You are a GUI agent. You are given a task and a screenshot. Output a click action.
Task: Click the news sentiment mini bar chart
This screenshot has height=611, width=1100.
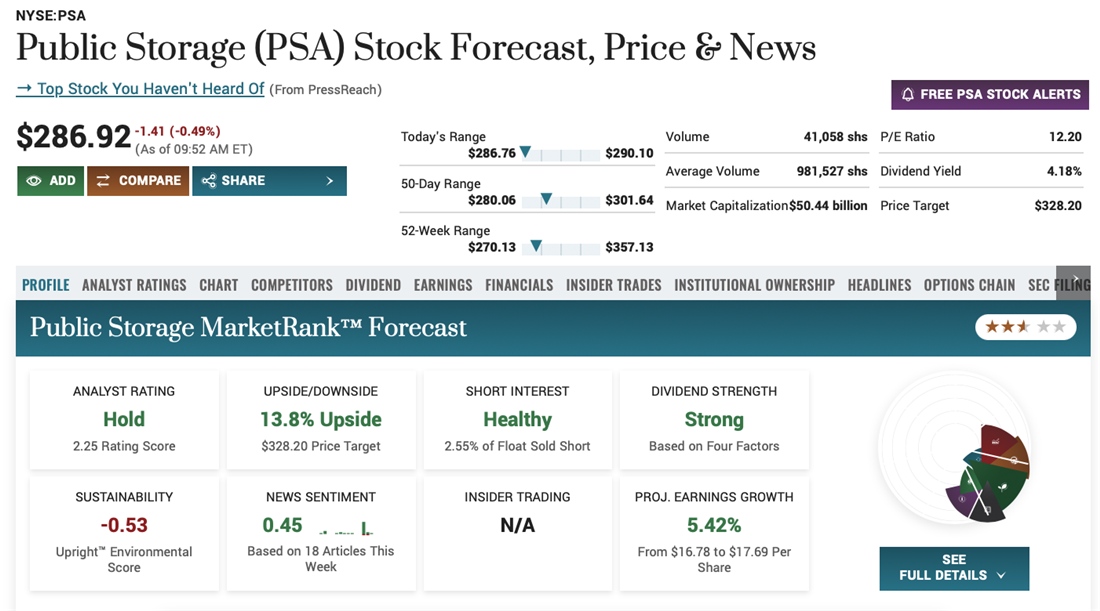[345, 528]
